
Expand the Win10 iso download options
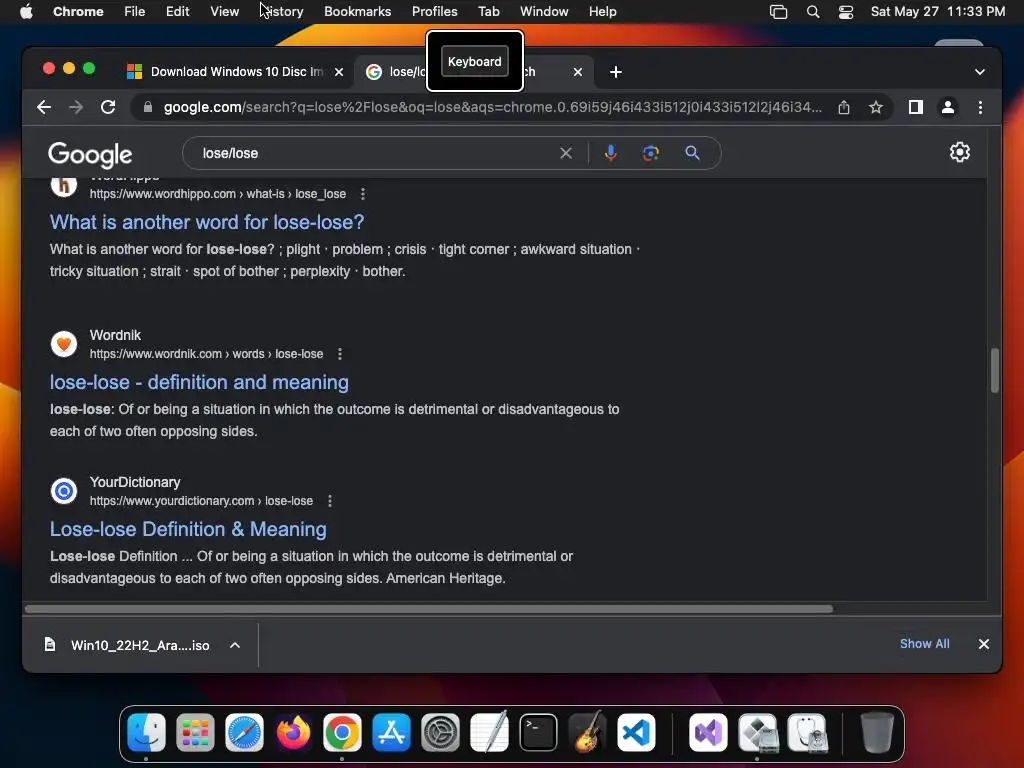(x=234, y=645)
